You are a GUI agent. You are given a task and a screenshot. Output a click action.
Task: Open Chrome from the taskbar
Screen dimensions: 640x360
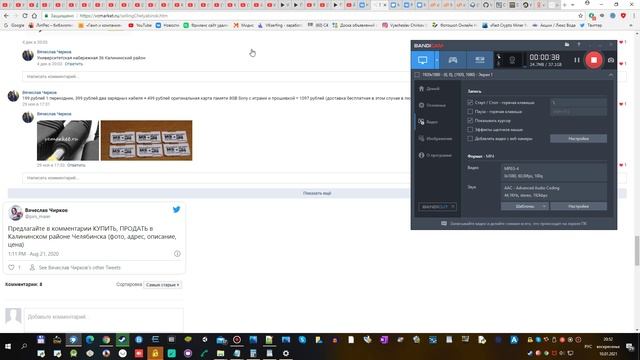(106, 340)
